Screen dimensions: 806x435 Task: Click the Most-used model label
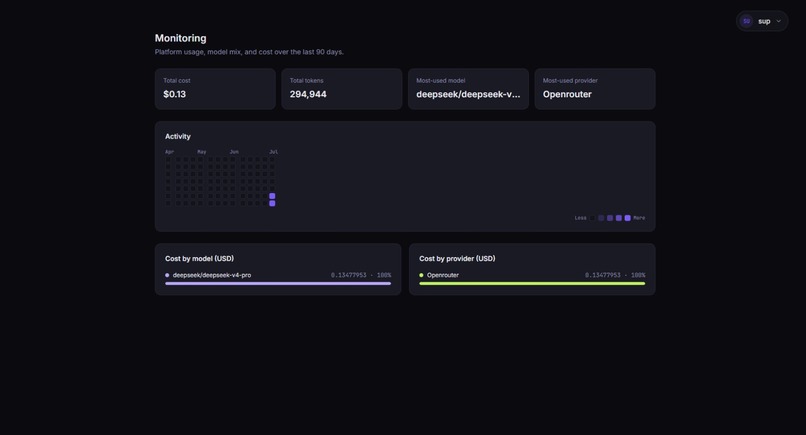point(441,81)
